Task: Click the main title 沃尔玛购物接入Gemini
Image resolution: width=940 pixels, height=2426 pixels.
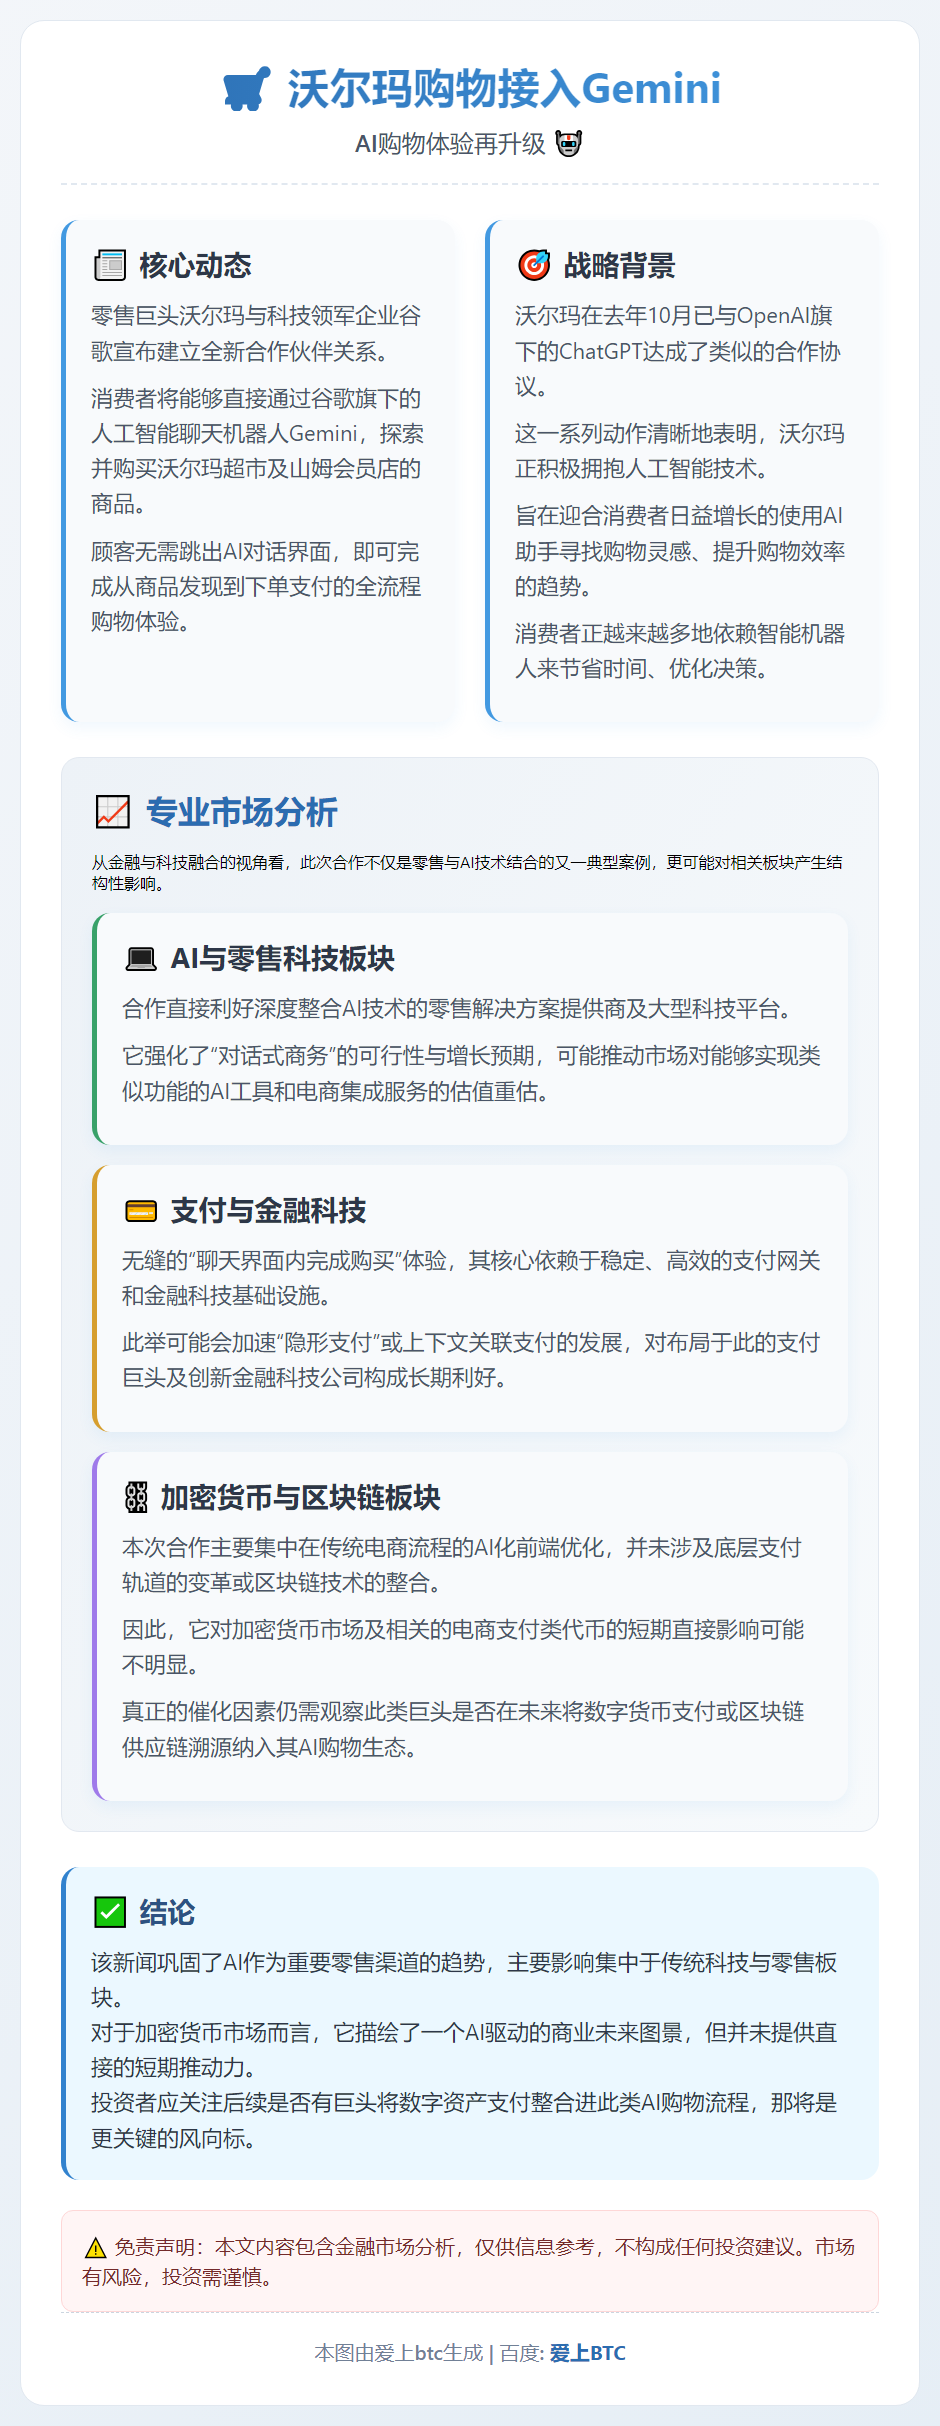Action: (504, 88)
